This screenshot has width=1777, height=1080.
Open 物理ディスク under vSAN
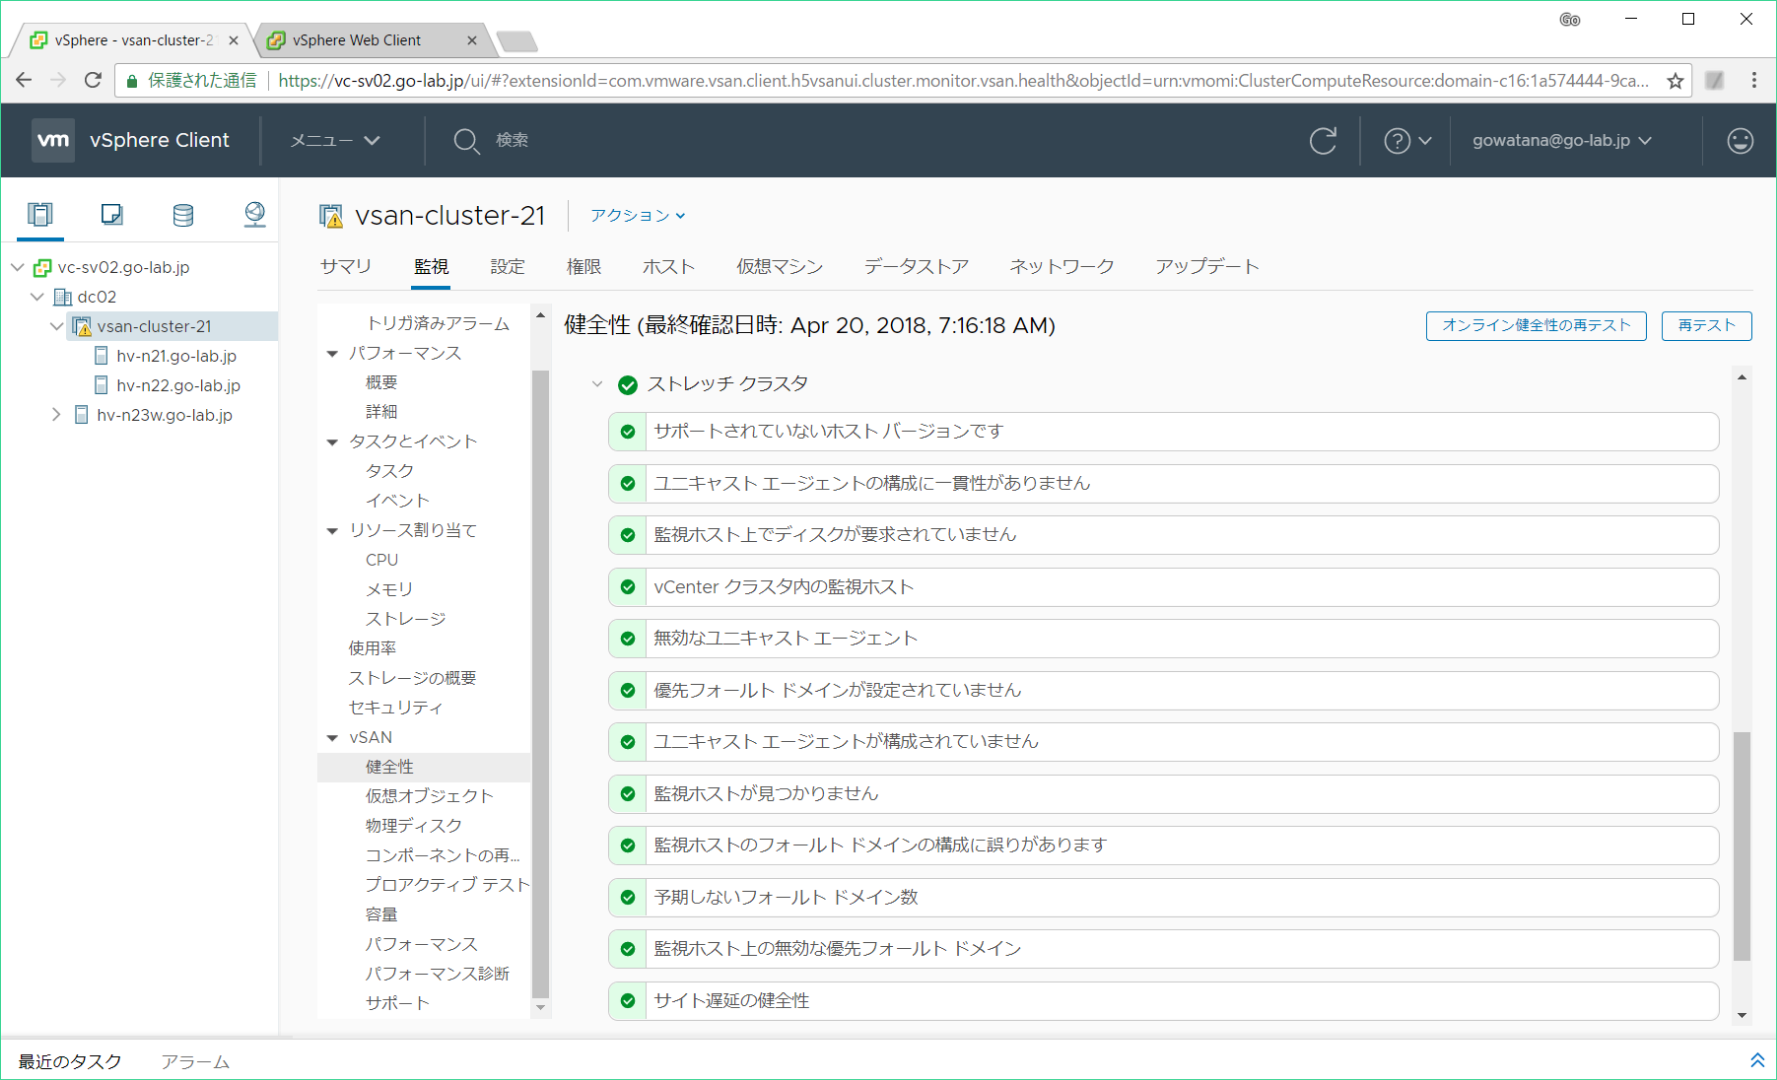(414, 826)
